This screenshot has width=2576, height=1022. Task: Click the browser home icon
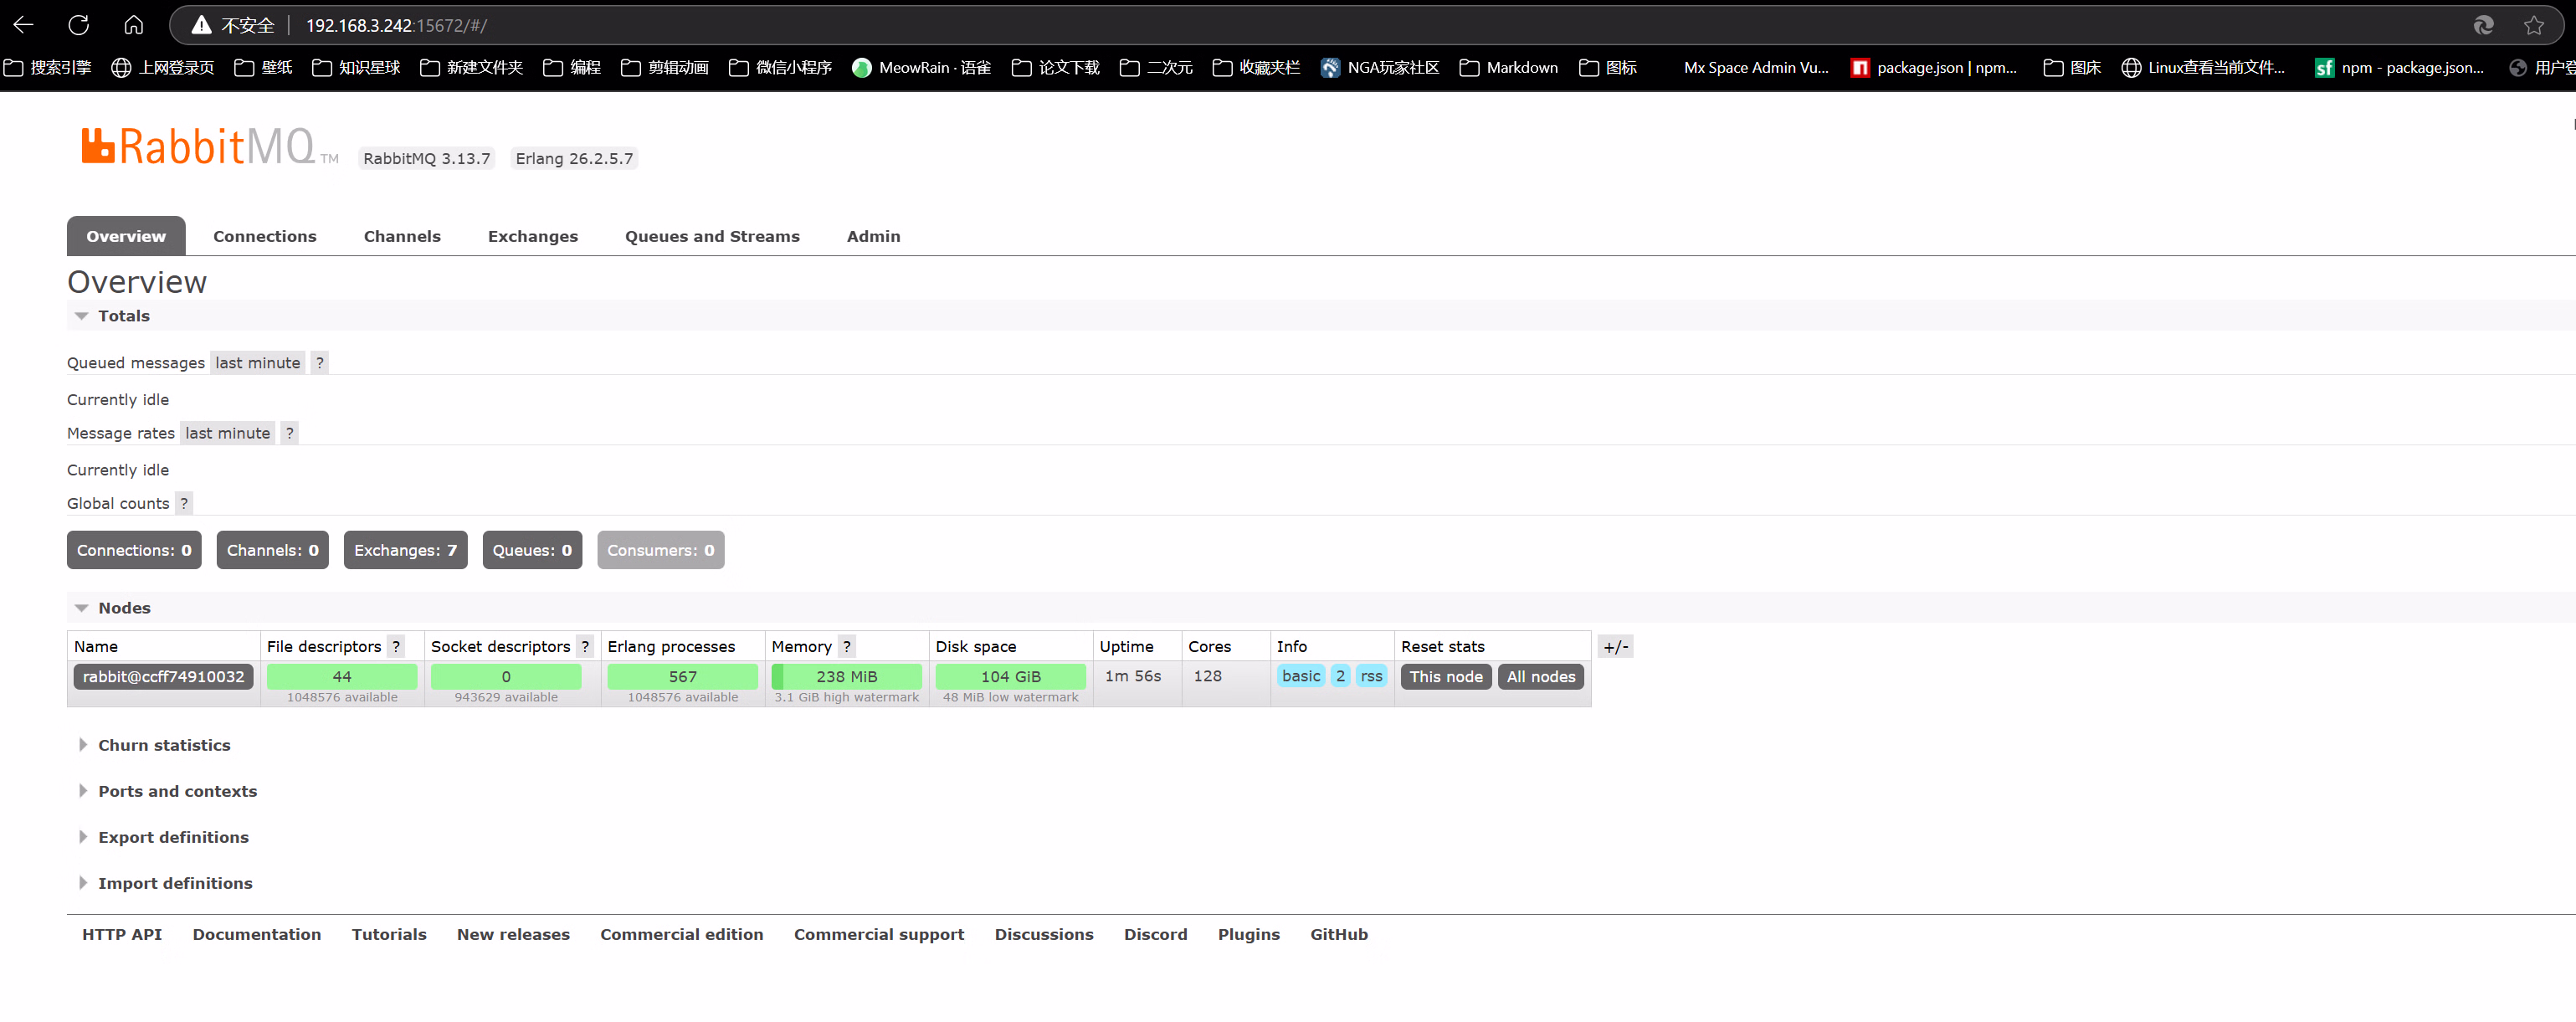pyautogui.click(x=133, y=25)
